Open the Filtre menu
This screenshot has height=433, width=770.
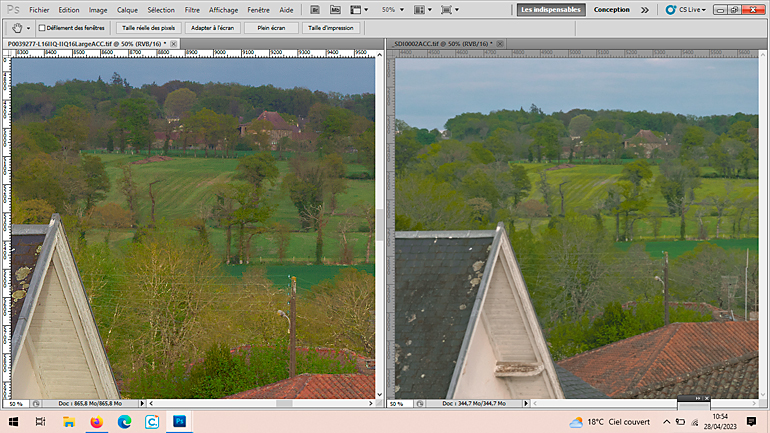[x=192, y=10]
